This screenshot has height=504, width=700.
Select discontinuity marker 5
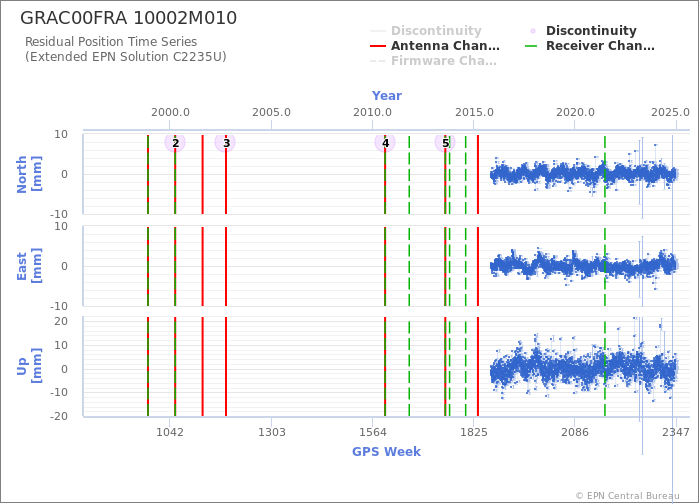(445, 143)
